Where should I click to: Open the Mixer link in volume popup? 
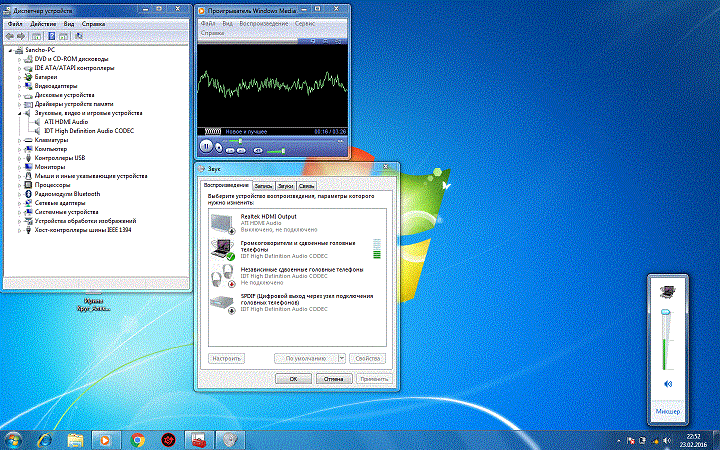click(667, 411)
